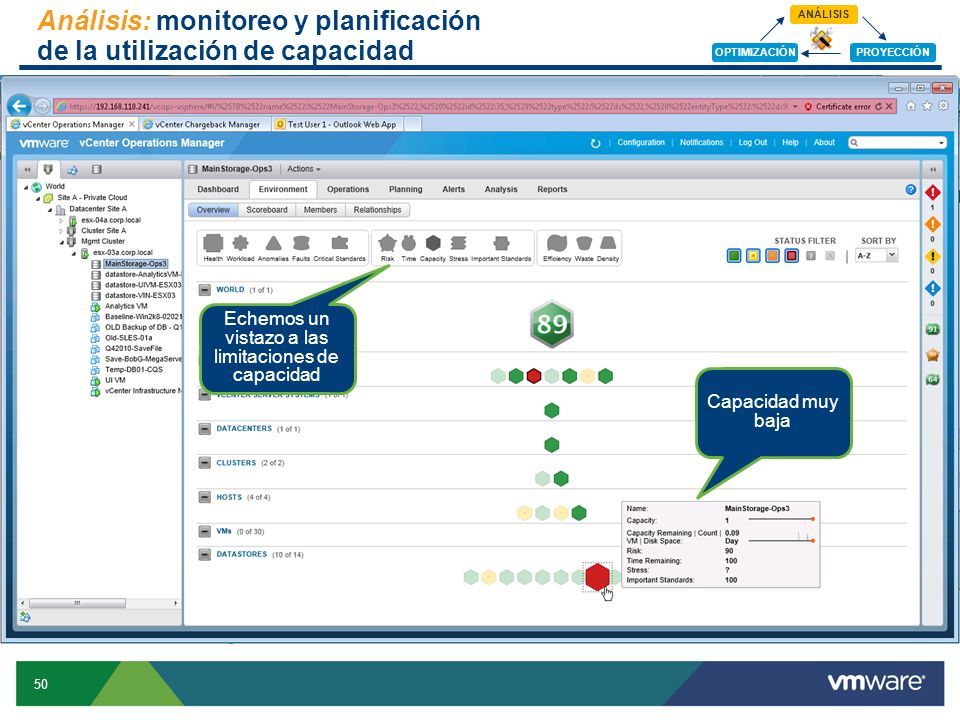
Task: Open the Planning tab
Action: [405, 189]
